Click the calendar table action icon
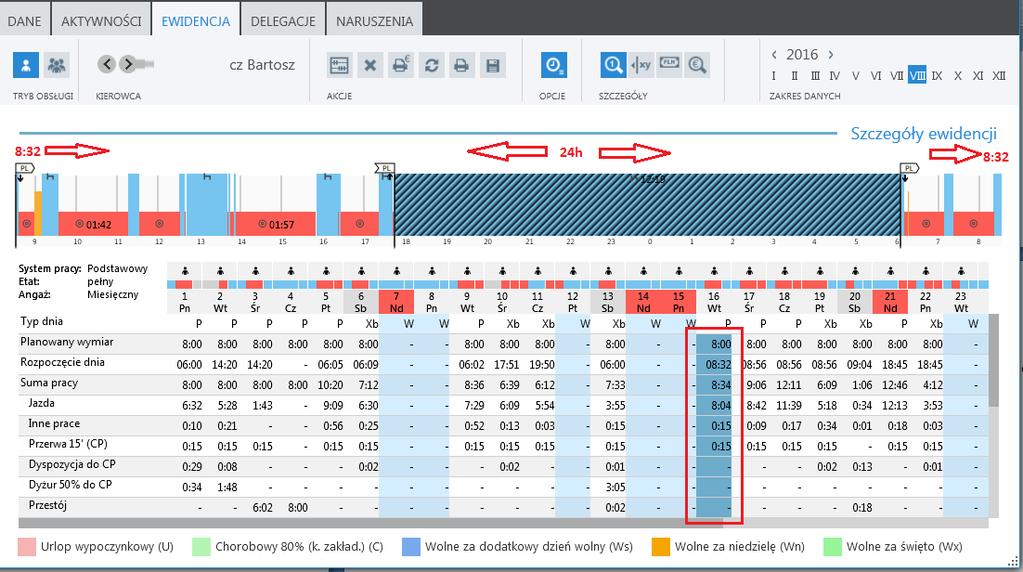Image resolution: width=1023 pixels, height=572 pixels. coord(339,65)
